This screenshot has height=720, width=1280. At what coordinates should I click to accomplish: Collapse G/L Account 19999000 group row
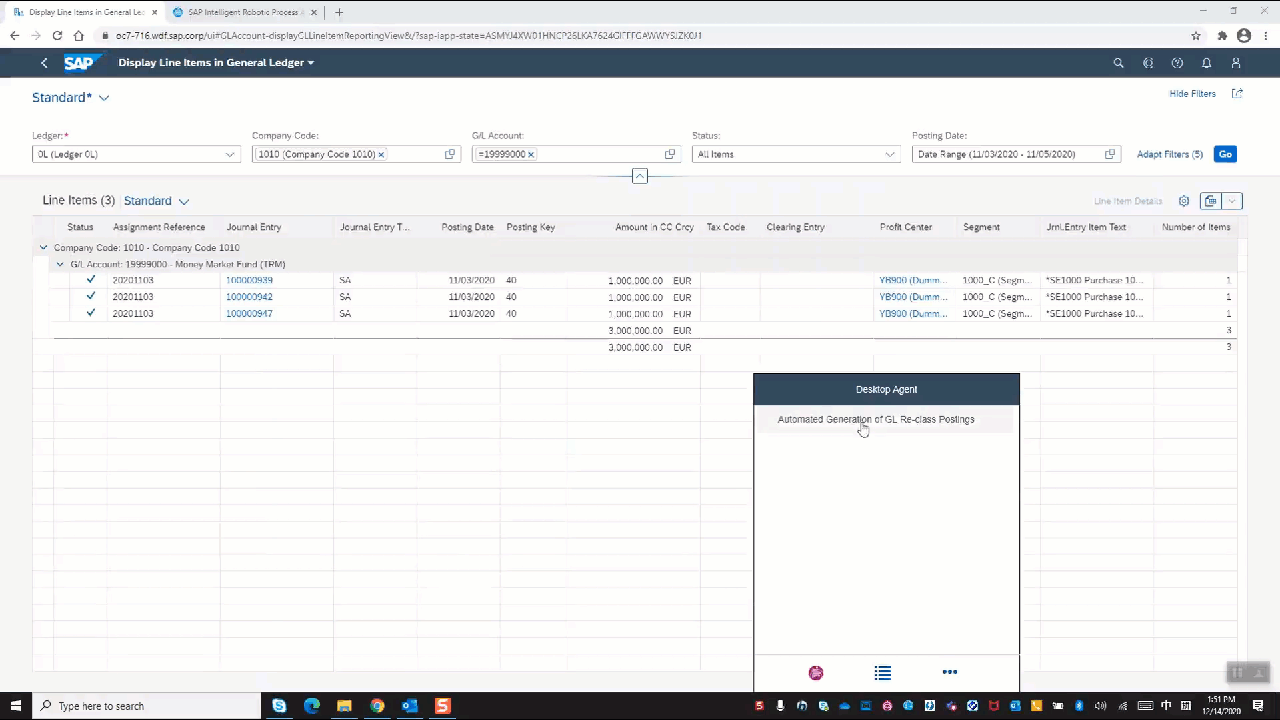(60, 265)
